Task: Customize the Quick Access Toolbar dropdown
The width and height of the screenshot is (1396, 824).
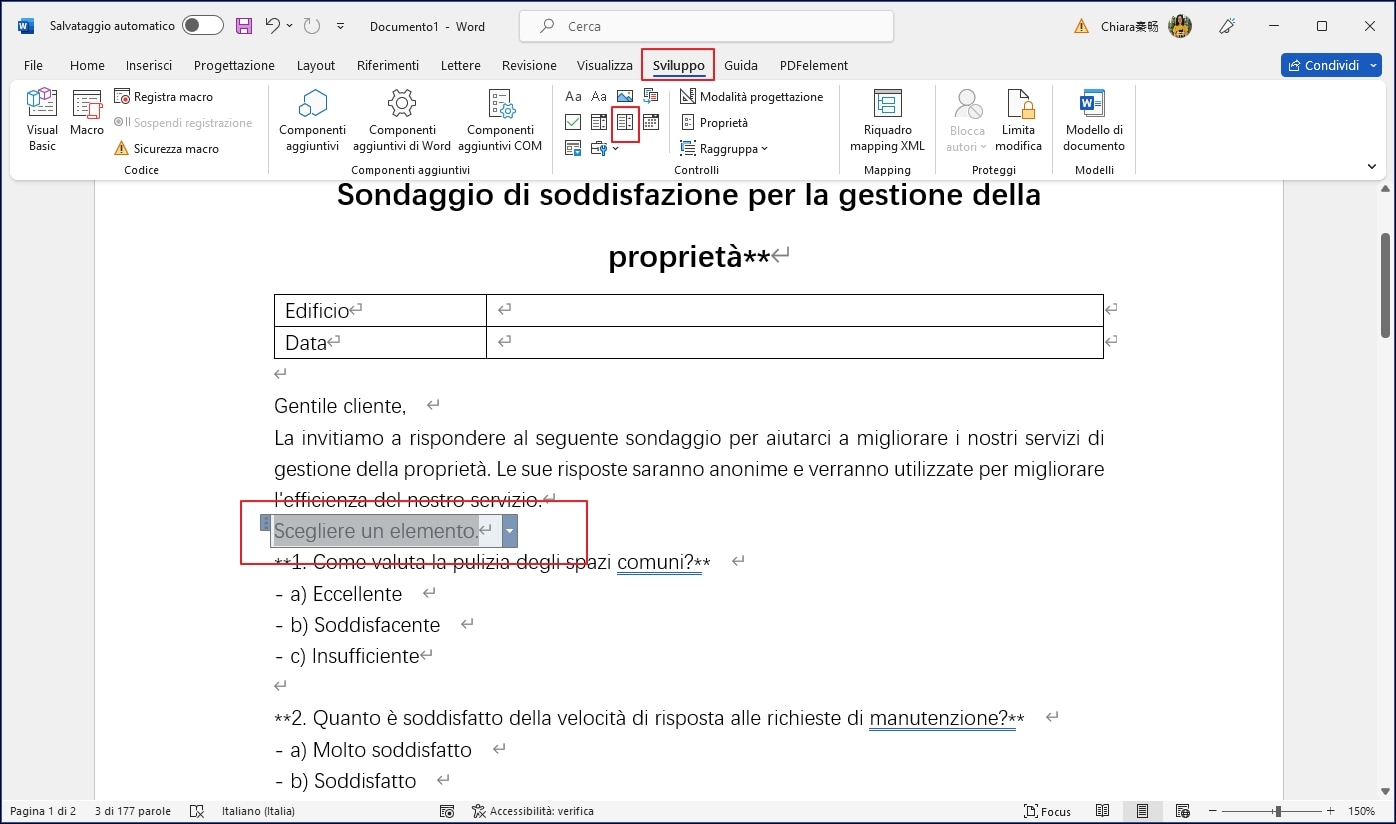Action: [x=340, y=26]
